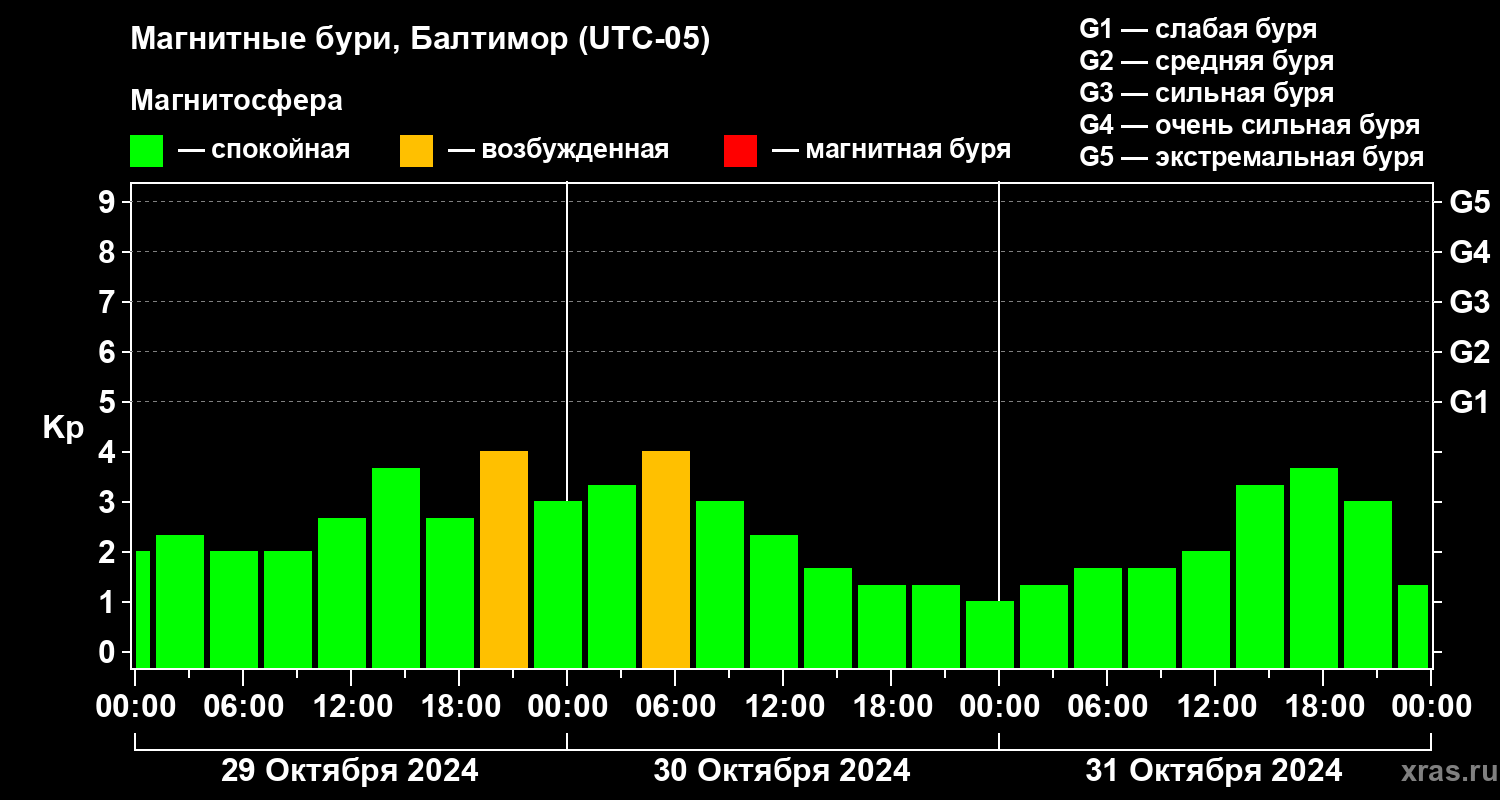Click the date label '29 Октября 2024'

(350, 771)
